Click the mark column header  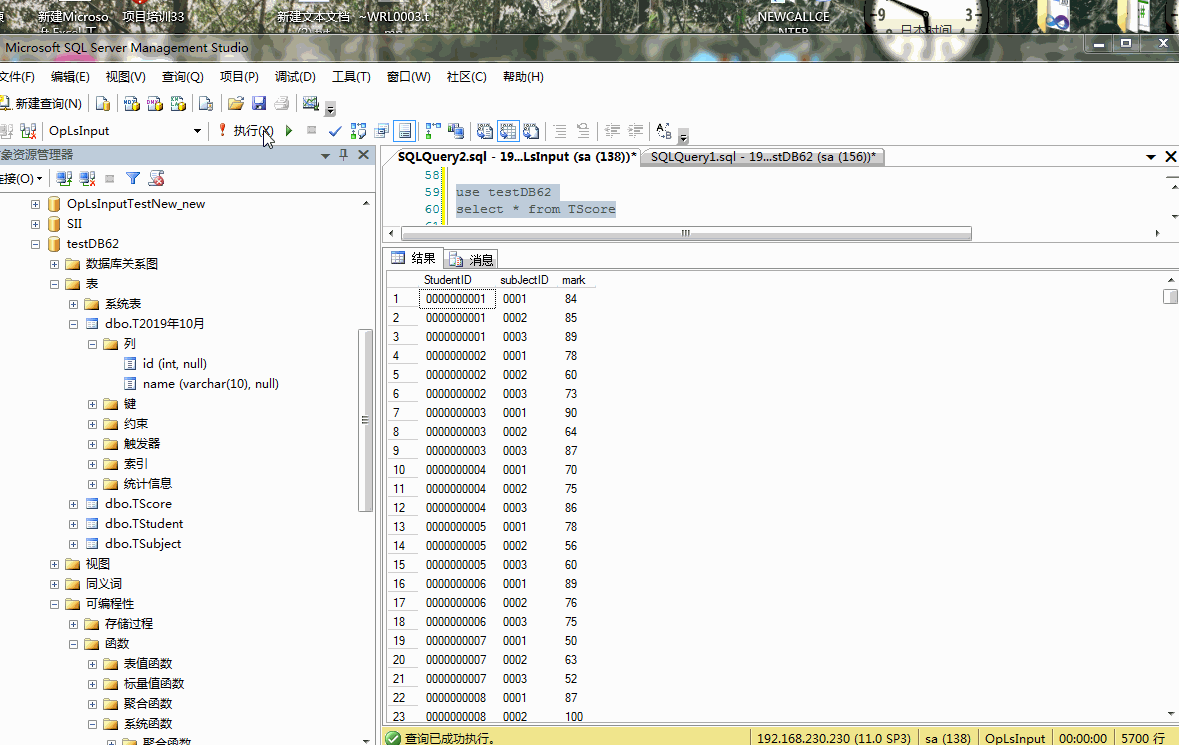[x=573, y=280]
